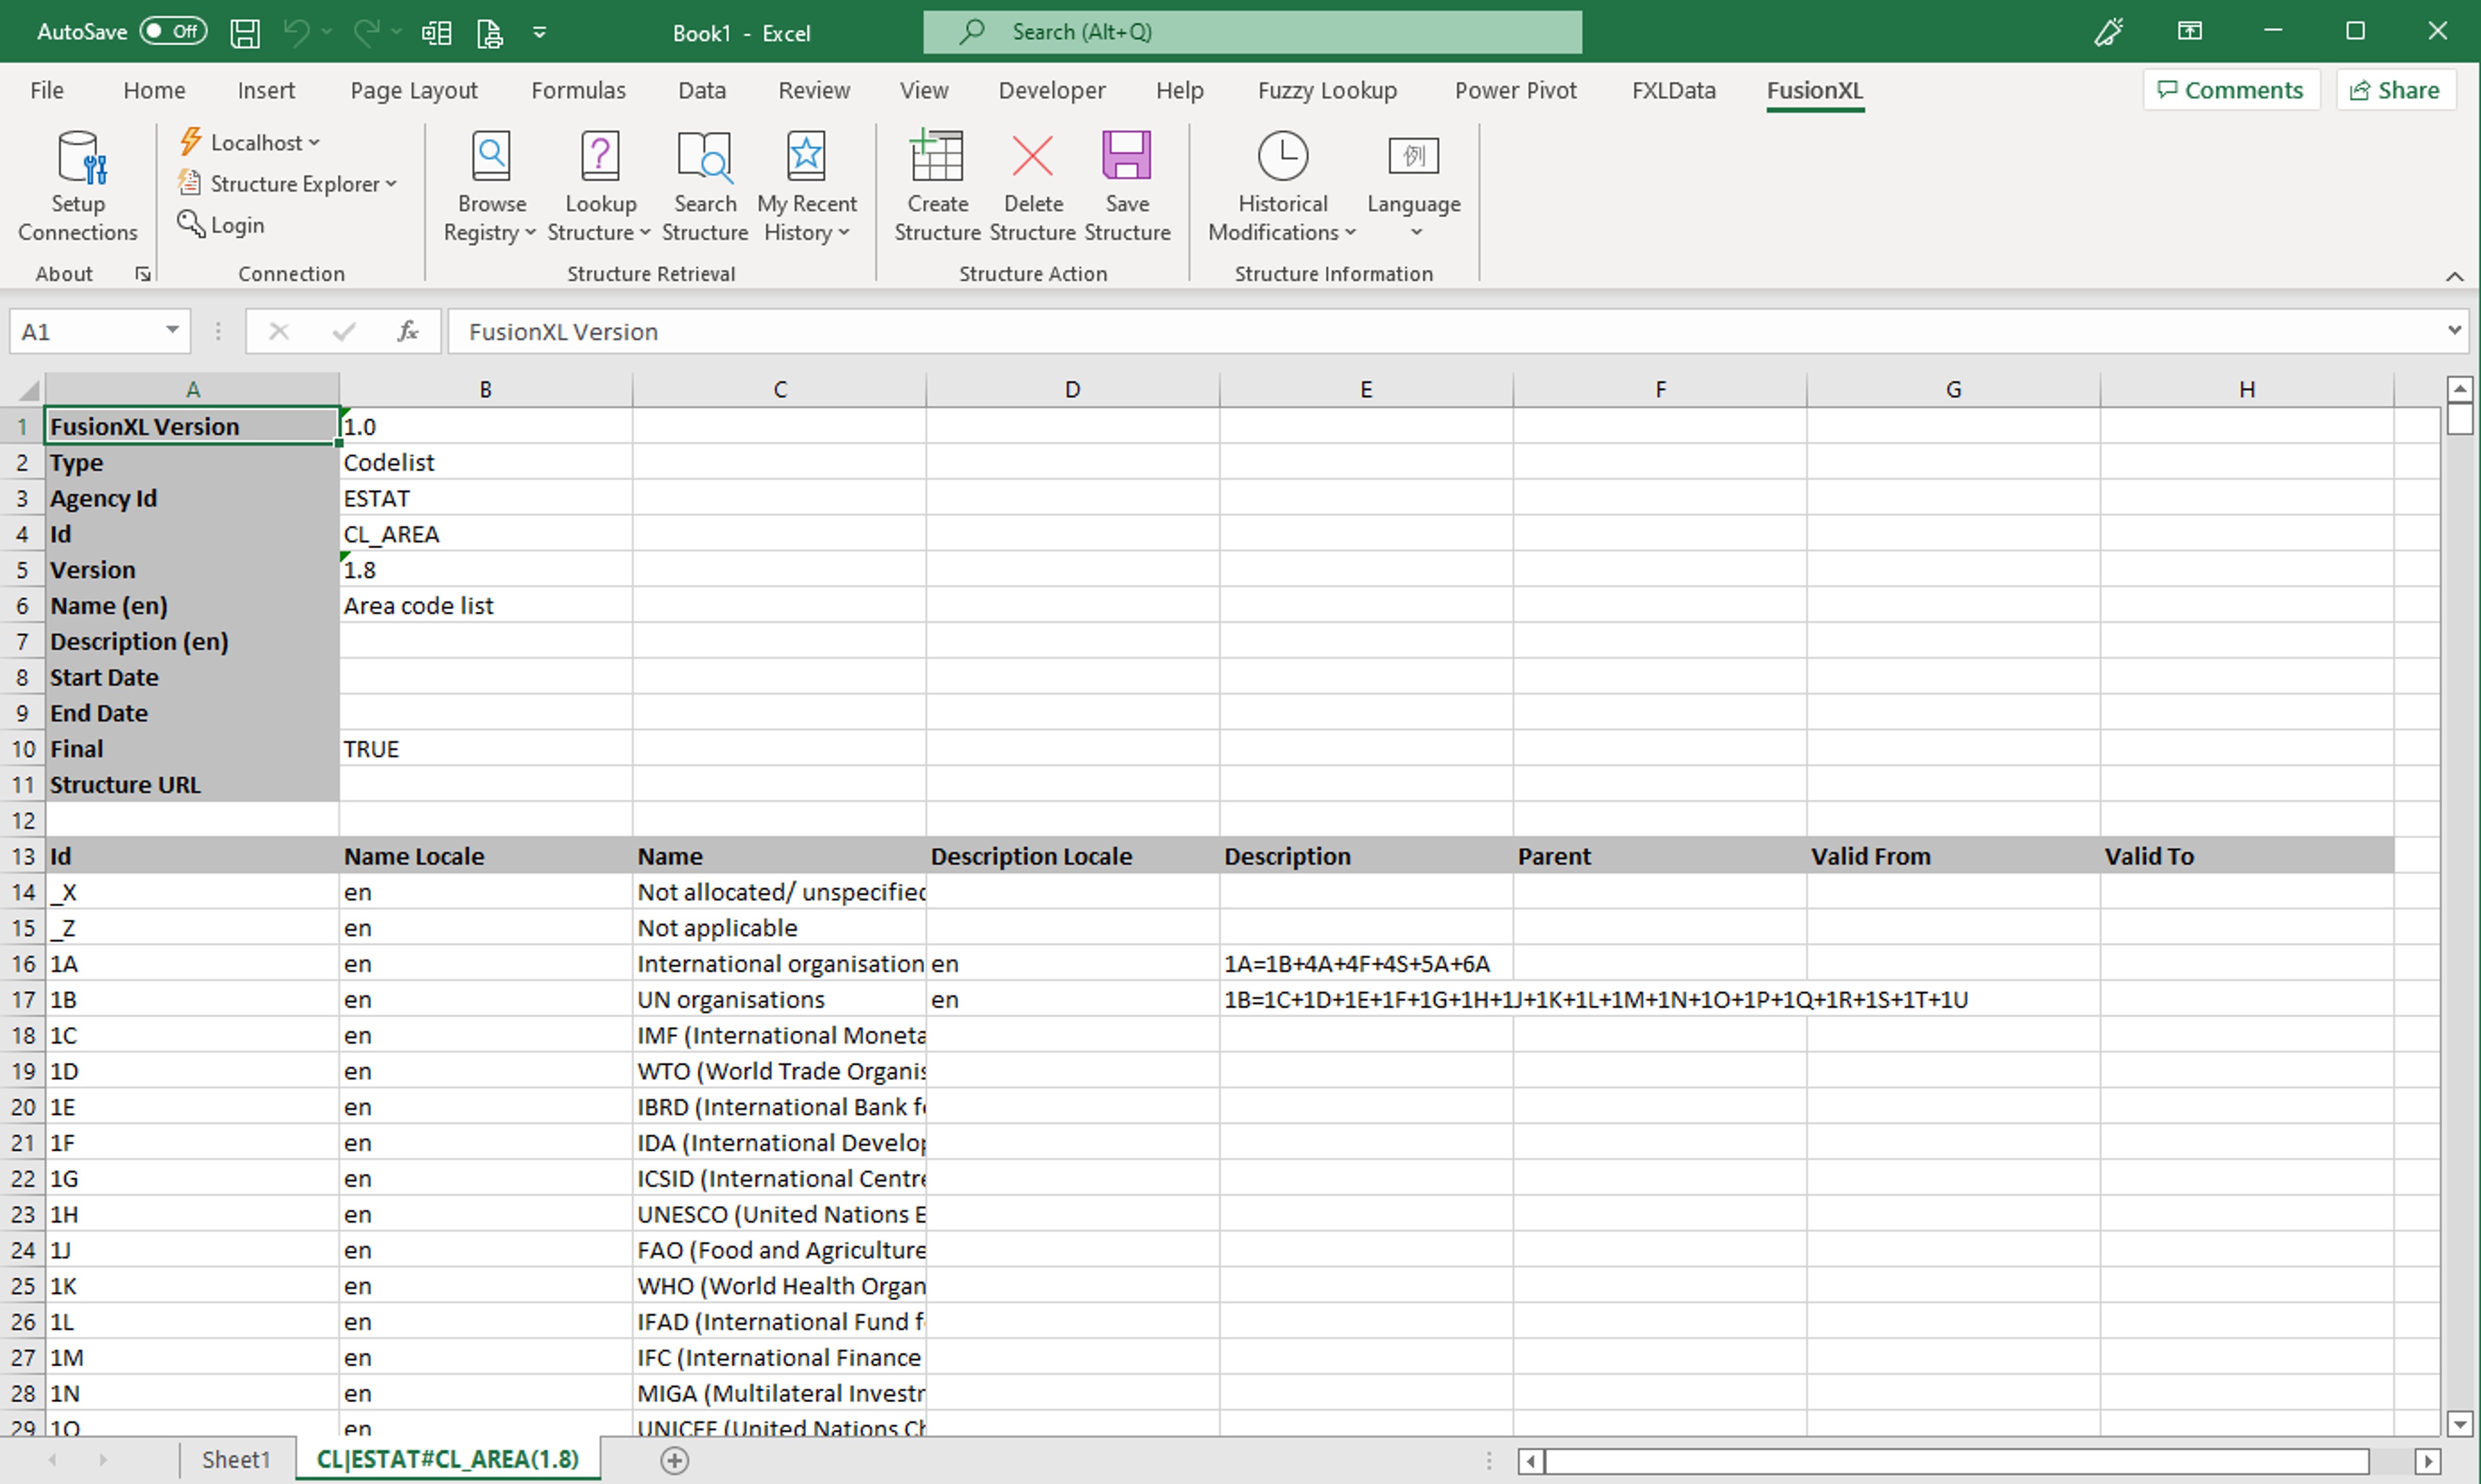
Task: Open Browse Registry tool
Action: tap(490, 158)
